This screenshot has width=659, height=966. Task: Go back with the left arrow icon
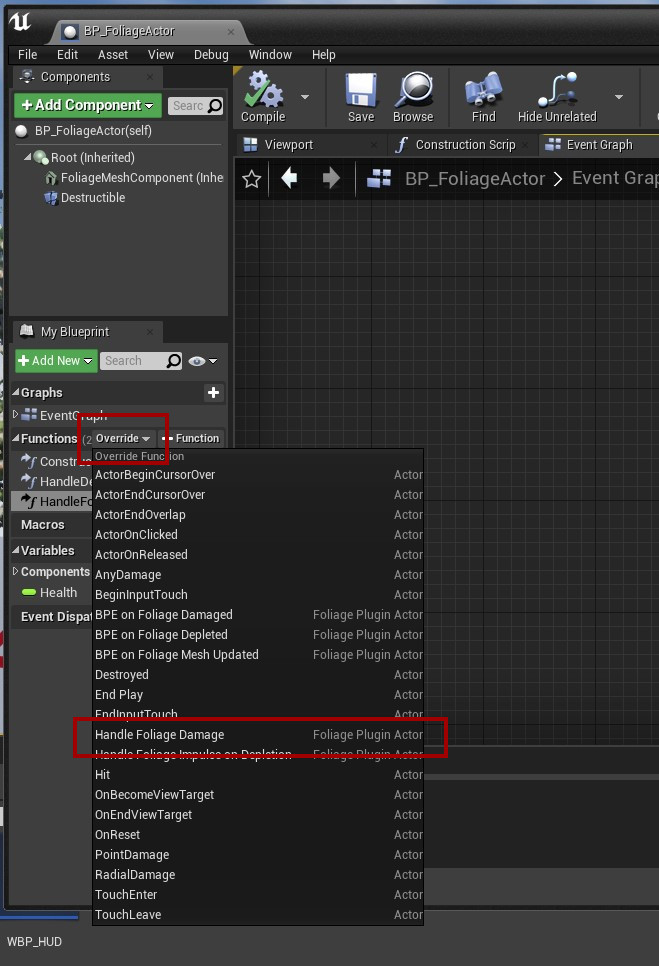pyautogui.click(x=289, y=179)
